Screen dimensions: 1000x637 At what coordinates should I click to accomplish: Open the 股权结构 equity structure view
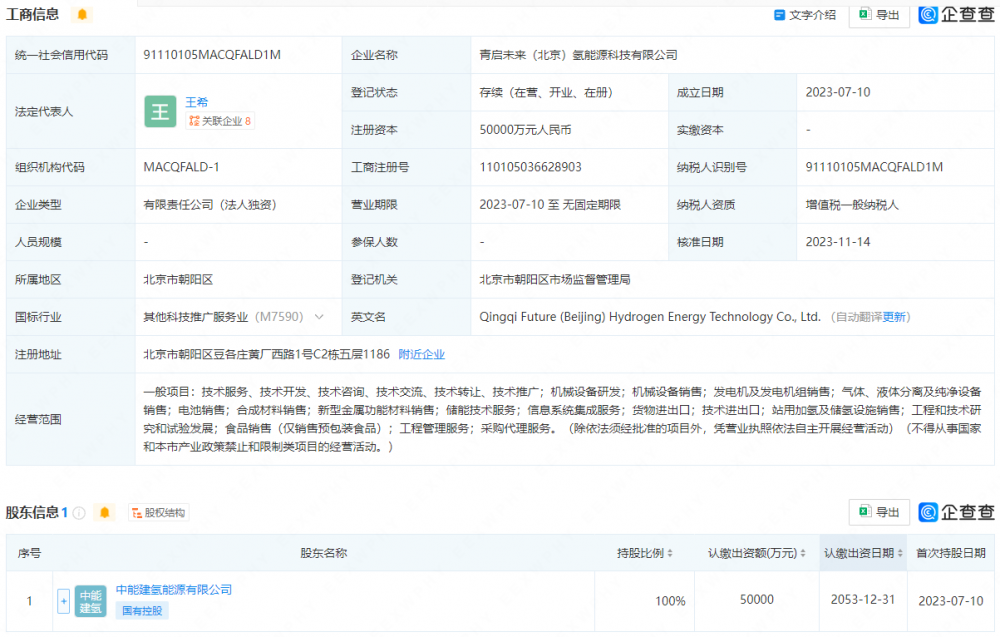click(158, 513)
